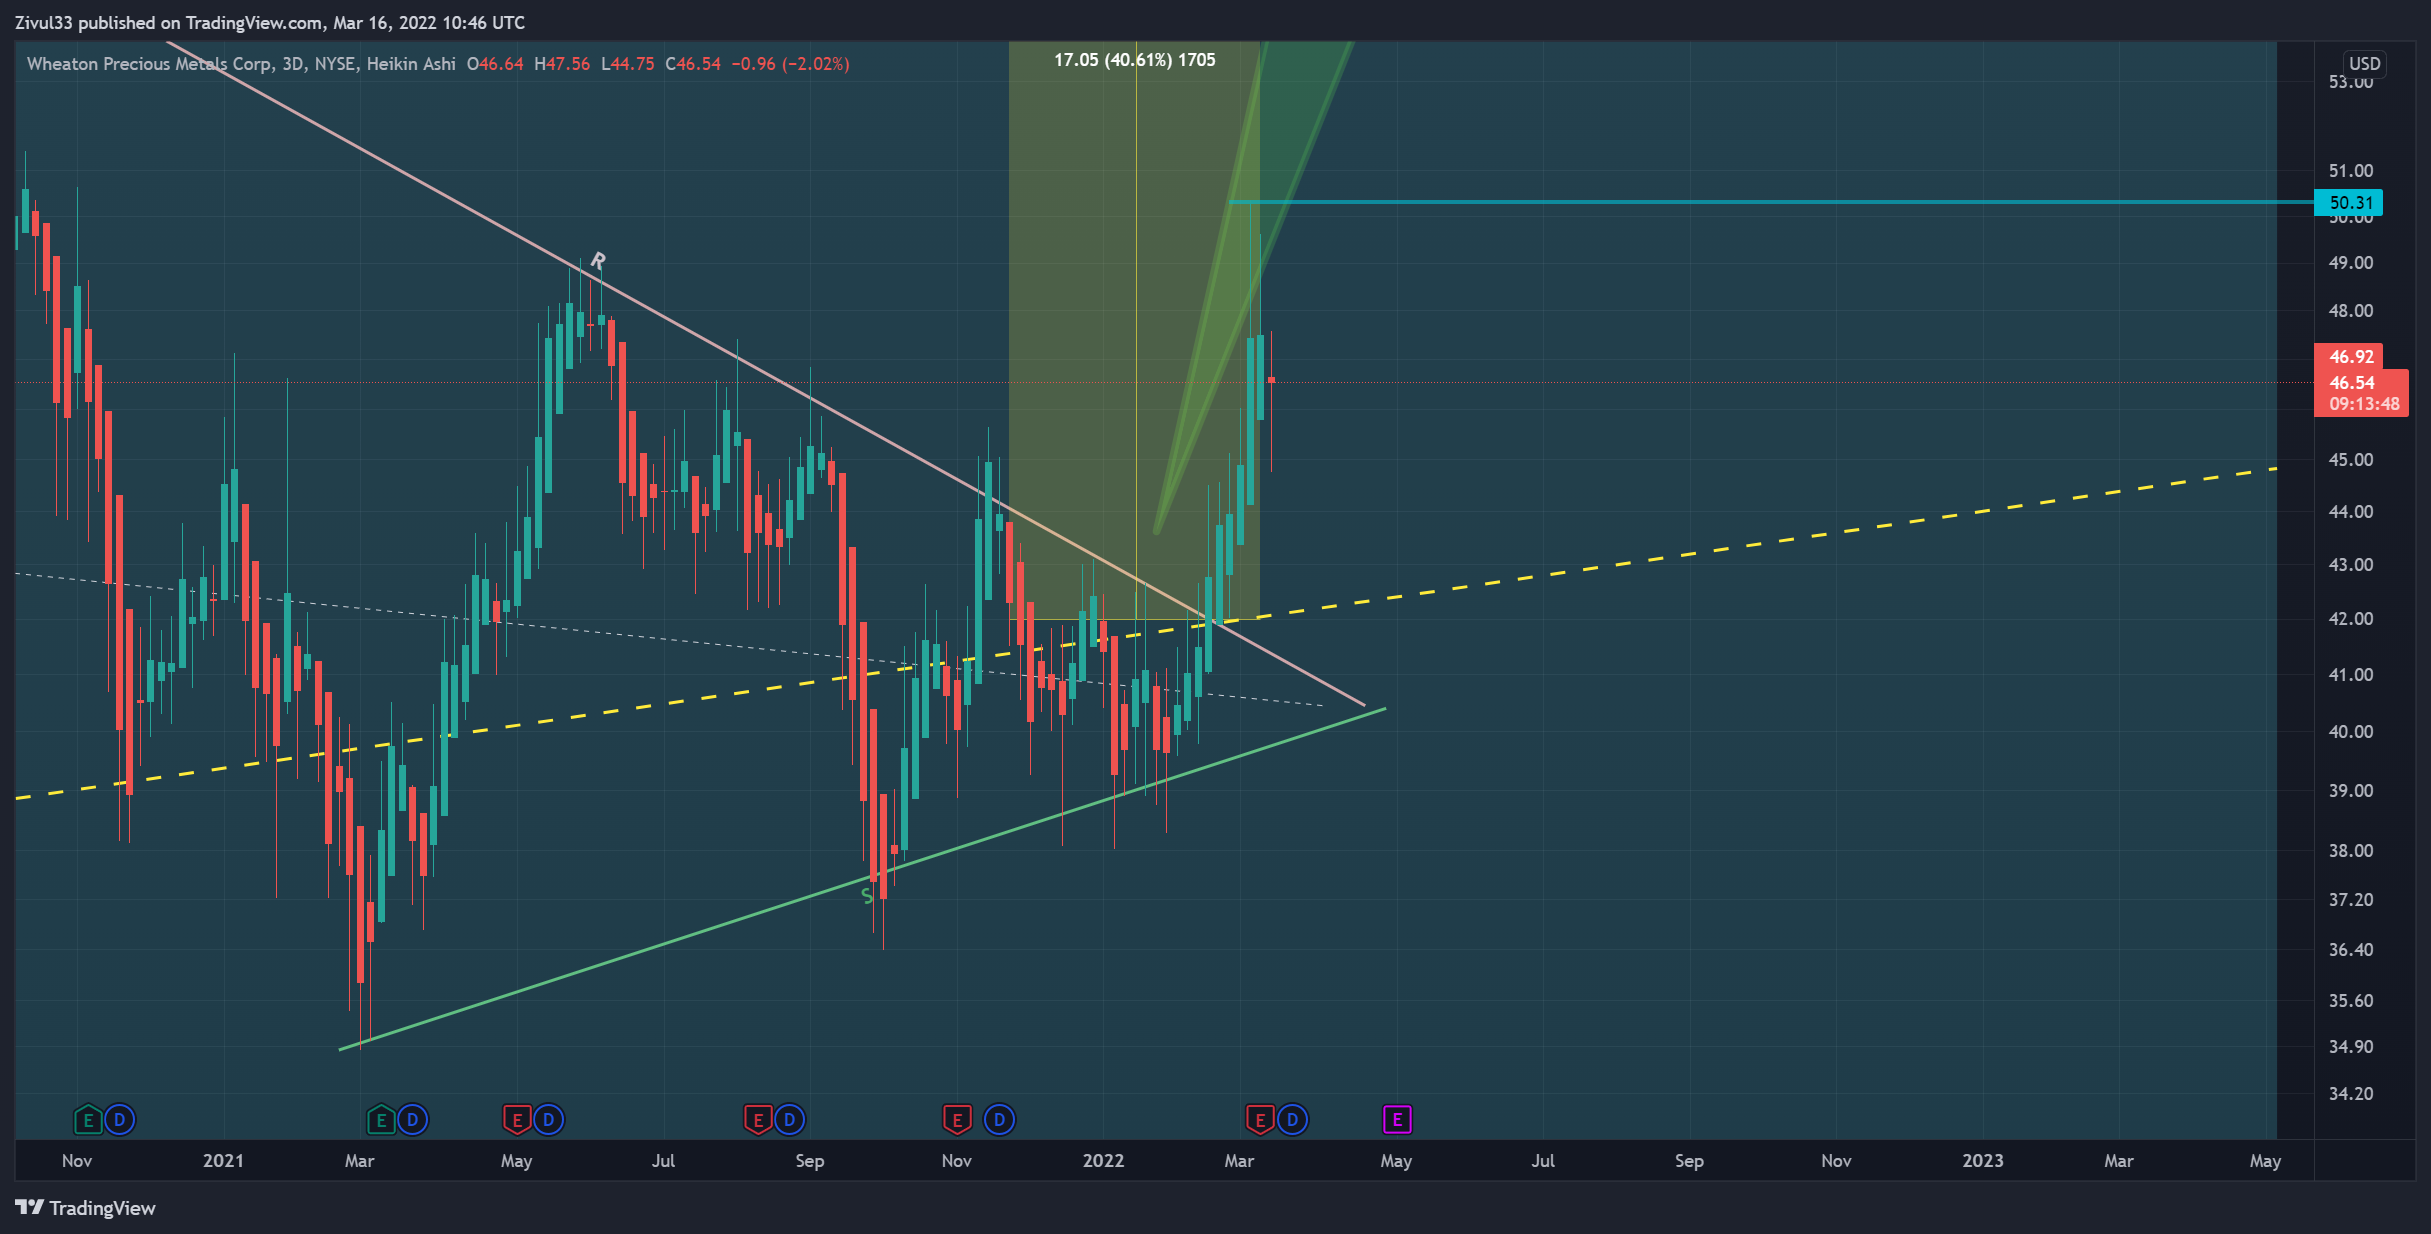
Task: Click the Zivul33 publisher name
Action: click(x=43, y=23)
